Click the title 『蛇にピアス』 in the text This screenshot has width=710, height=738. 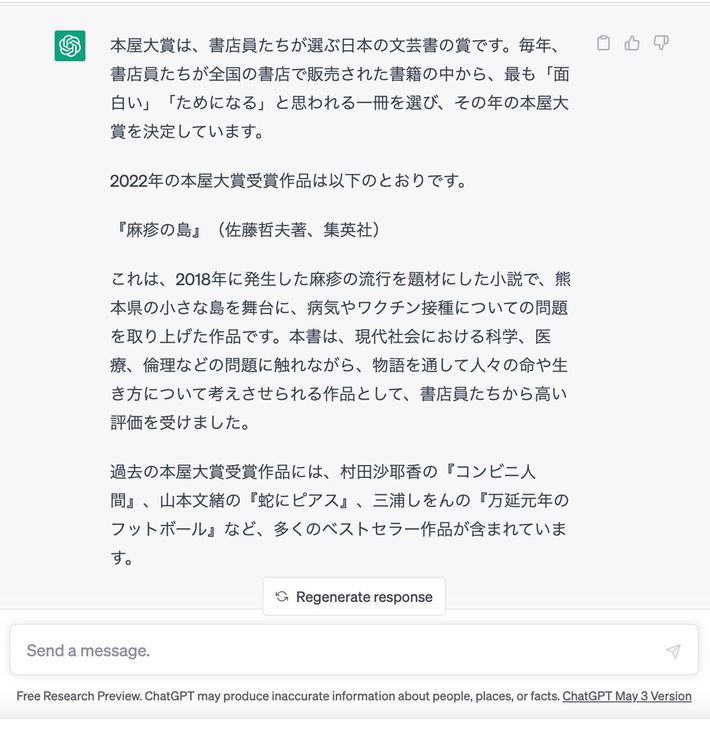(298, 501)
